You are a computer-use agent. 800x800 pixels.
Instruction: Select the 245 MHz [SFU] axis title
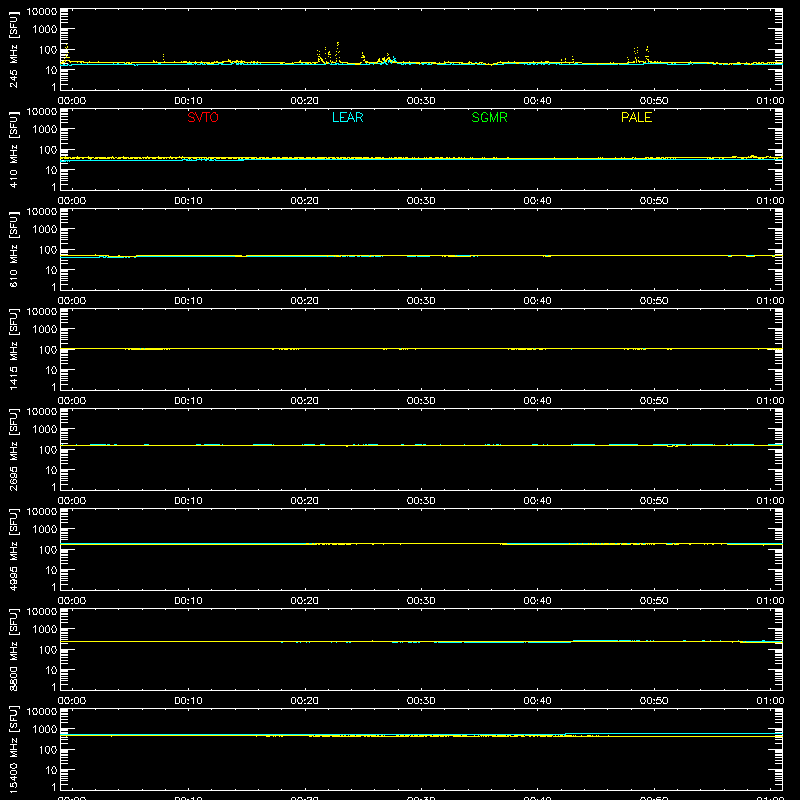click(x=13, y=49)
